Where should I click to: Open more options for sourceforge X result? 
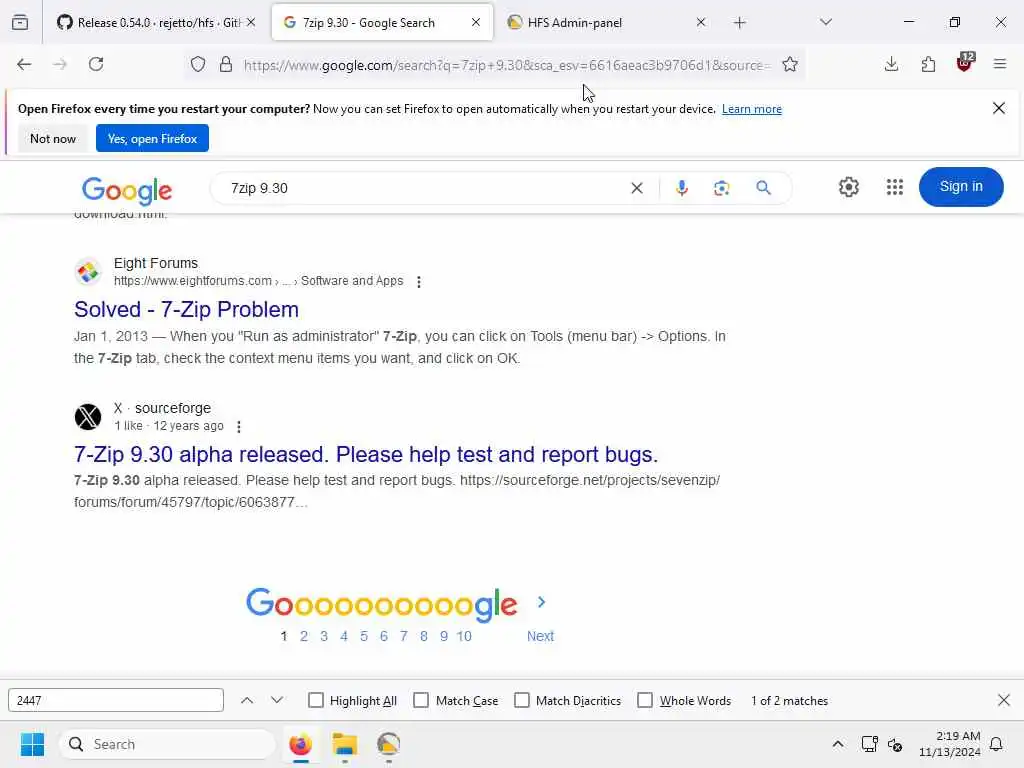click(239, 426)
